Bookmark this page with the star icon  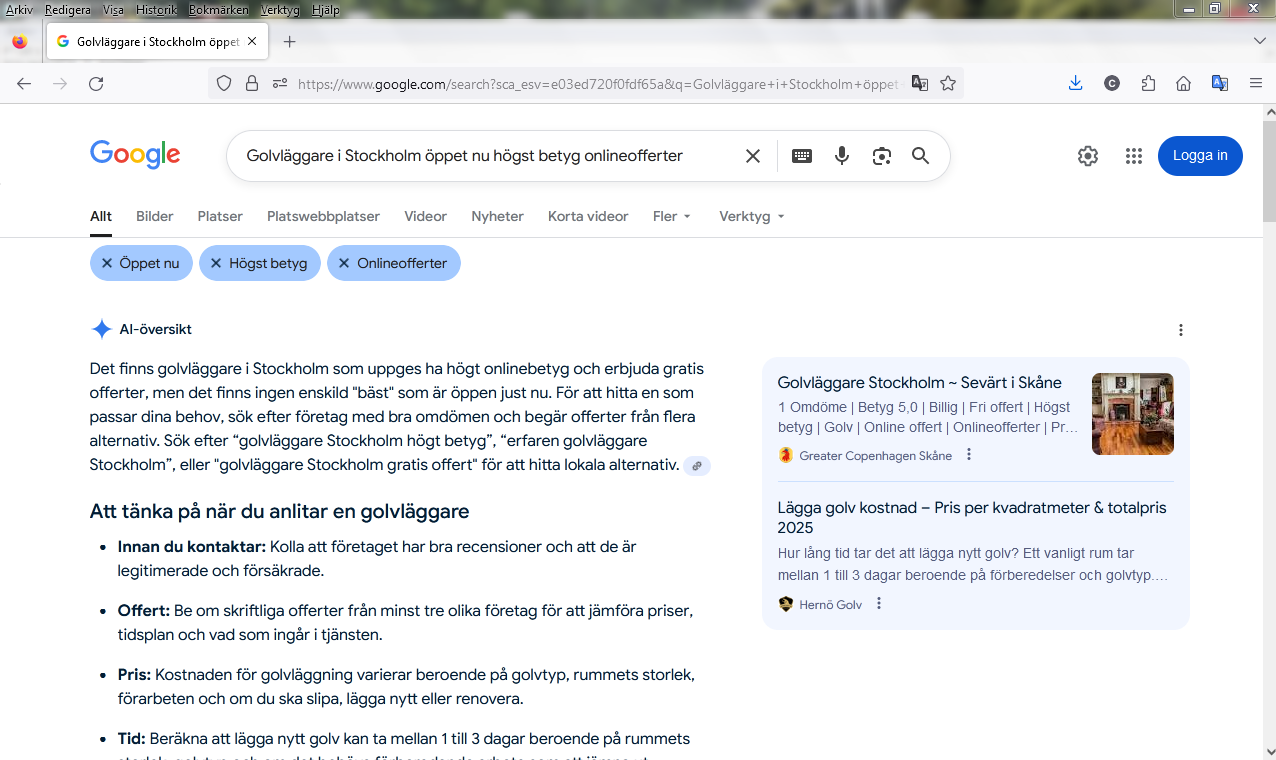coord(948,84)
